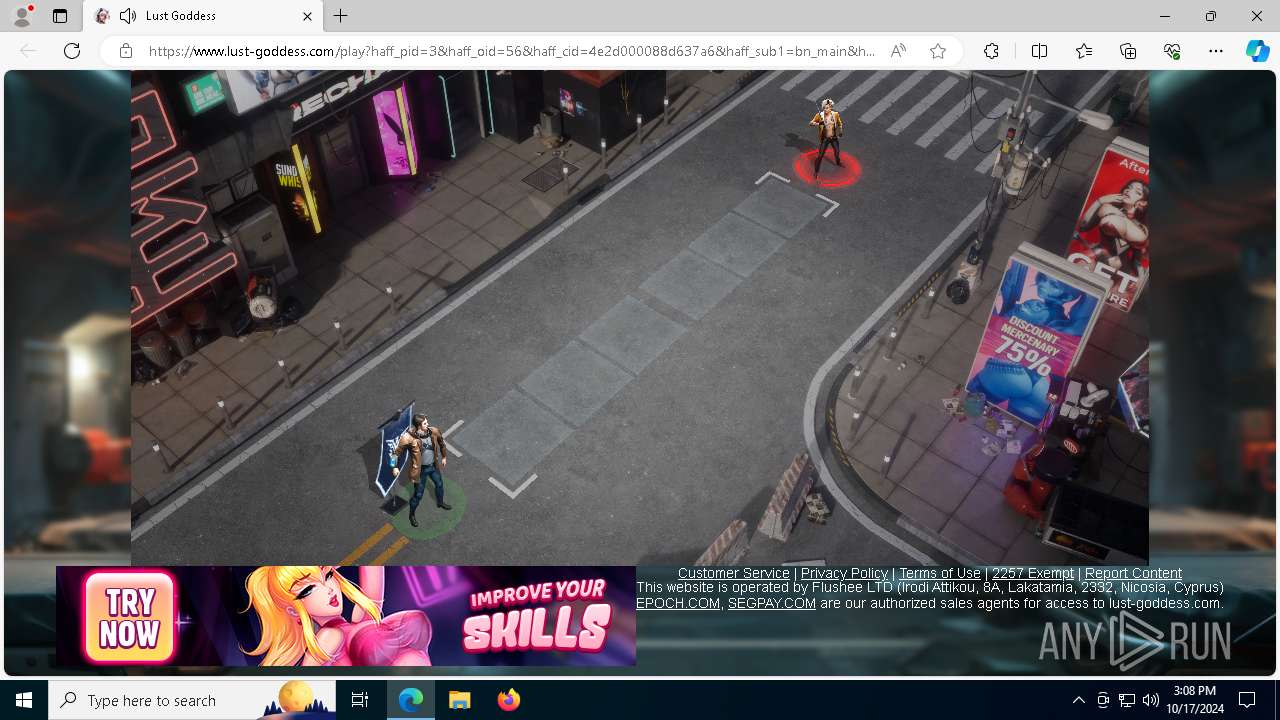Image resolution: width=1280 pixels, height=720 pixels.
Task: Switch to Microsoft Edge in taskbar
Action: pos(411,700)
